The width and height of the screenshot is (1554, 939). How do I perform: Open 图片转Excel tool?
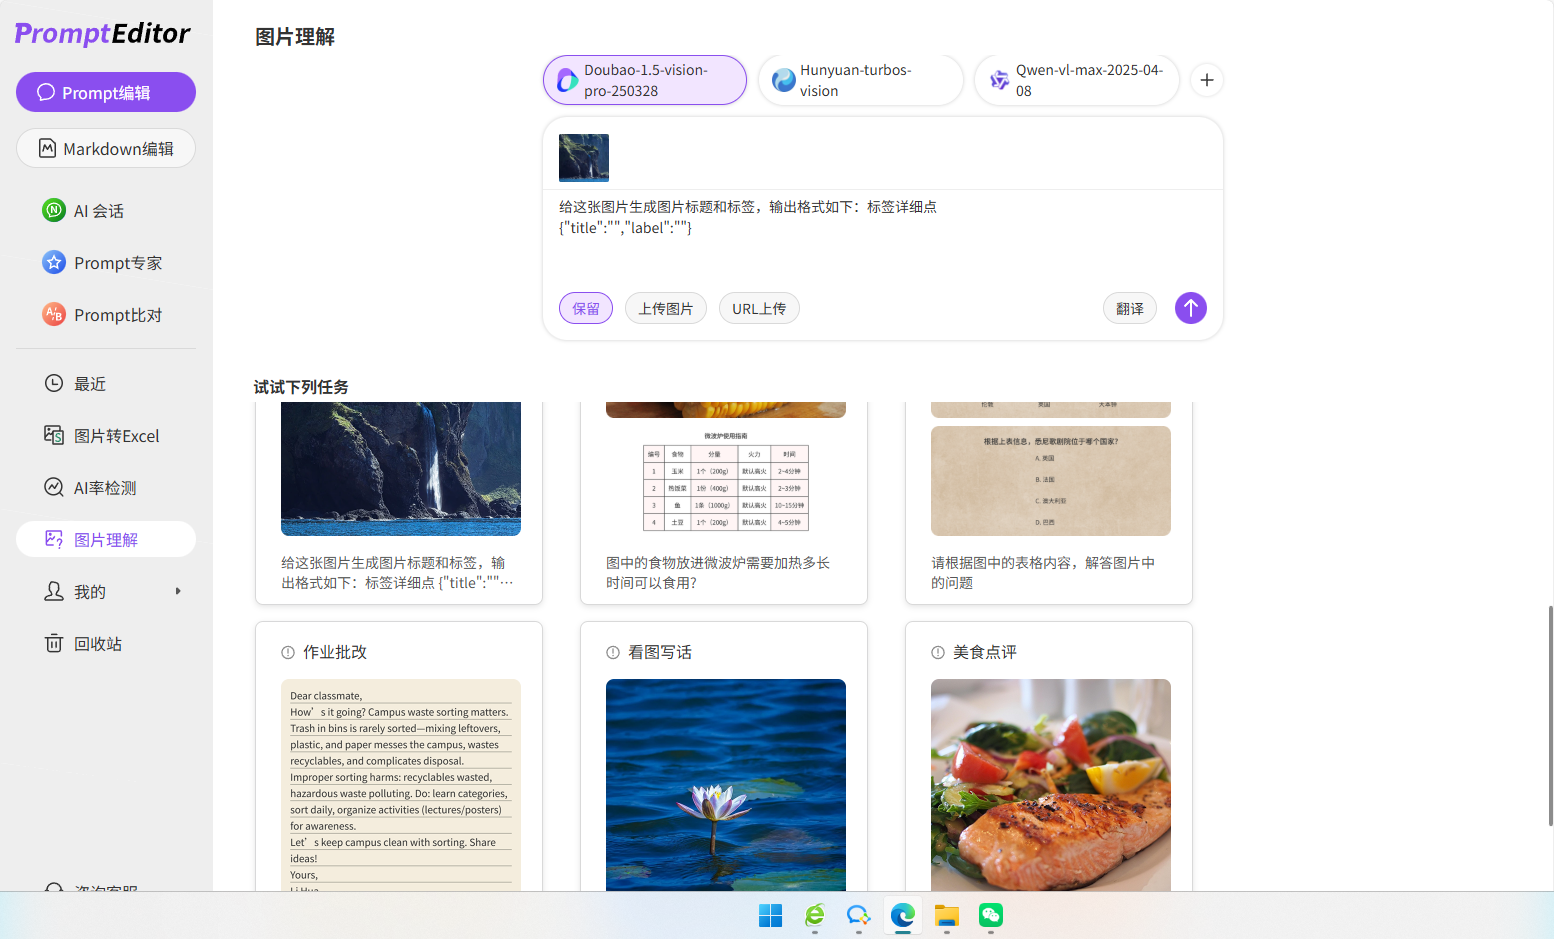pos(116,436)
